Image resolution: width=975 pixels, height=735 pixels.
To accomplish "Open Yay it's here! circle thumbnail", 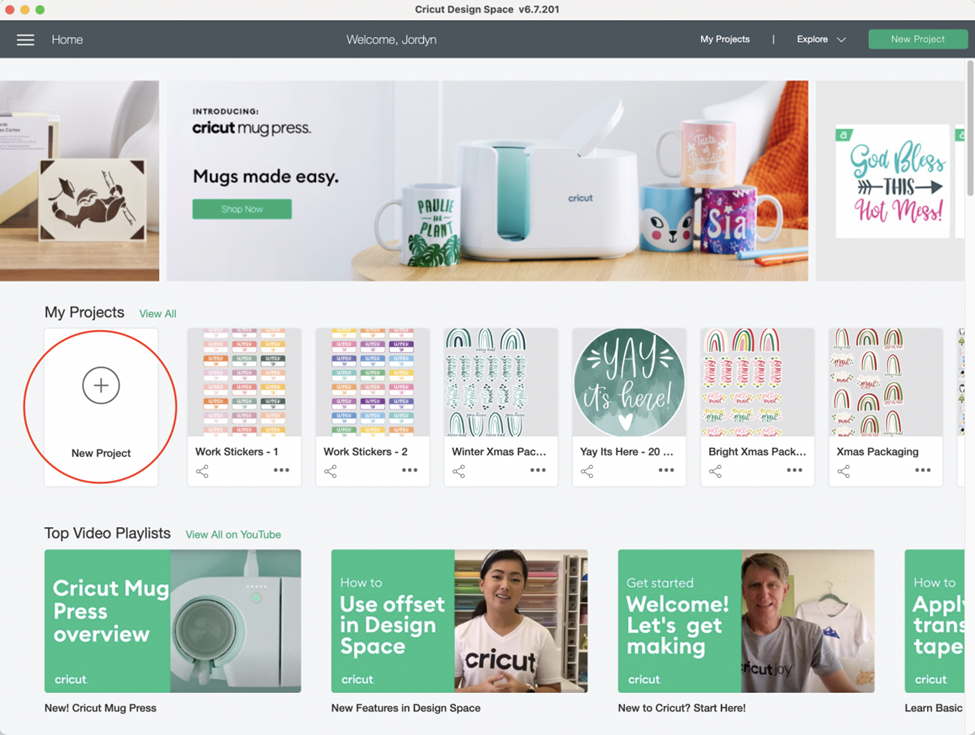I will coord(629,382).
